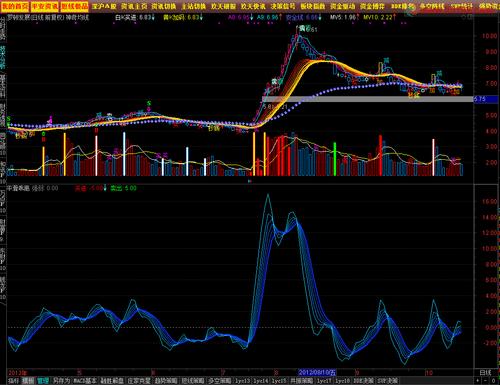Switch to the MACD基本 indicator tab

[85, 381]
